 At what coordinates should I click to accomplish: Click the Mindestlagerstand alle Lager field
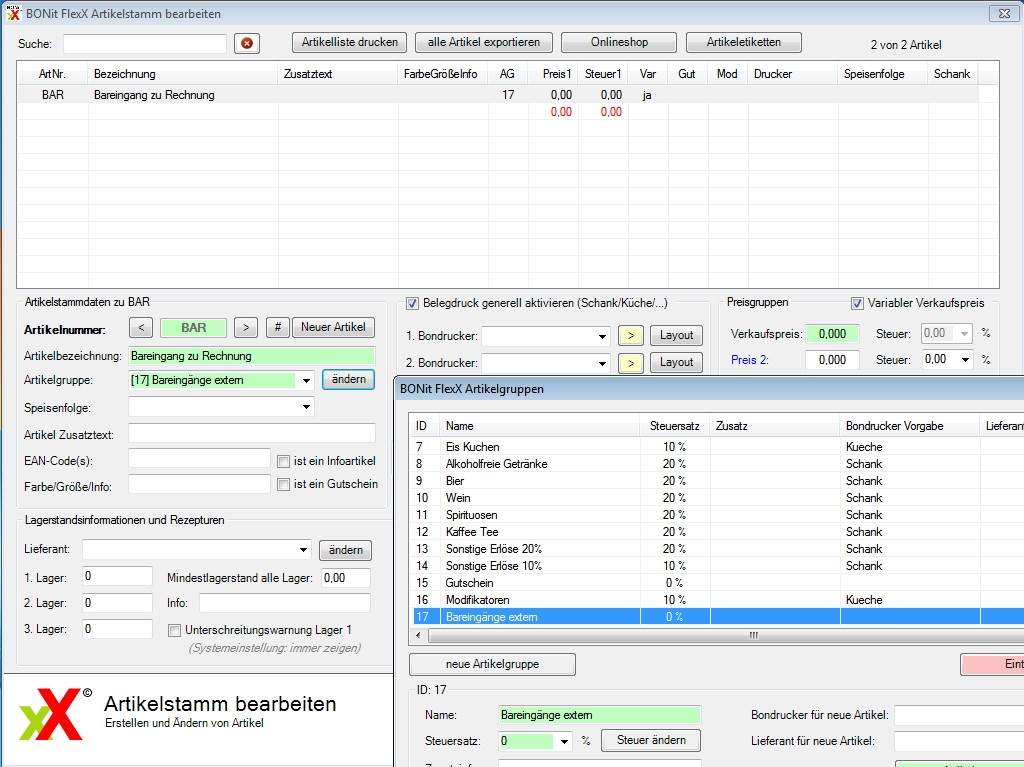(x=346, y=578)
